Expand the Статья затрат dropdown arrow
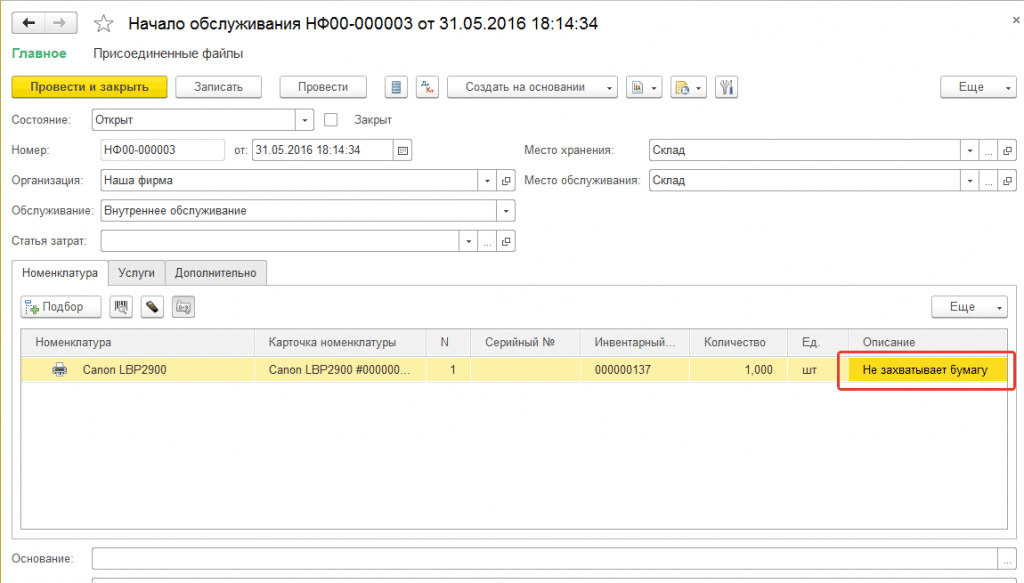The image size is (1024, 583). tap(468, 242)
